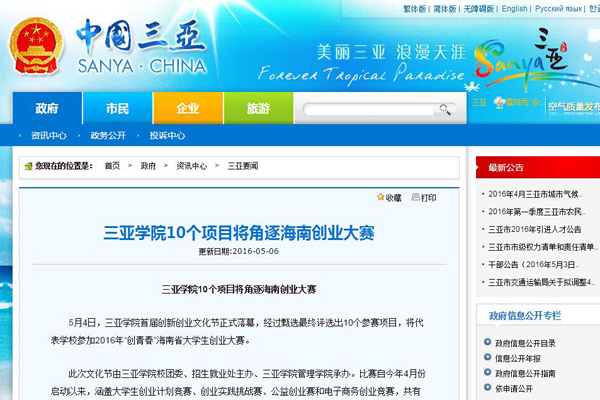Switch language to English
Viewport: 600px width, 400px height.
tap(514, 9)
